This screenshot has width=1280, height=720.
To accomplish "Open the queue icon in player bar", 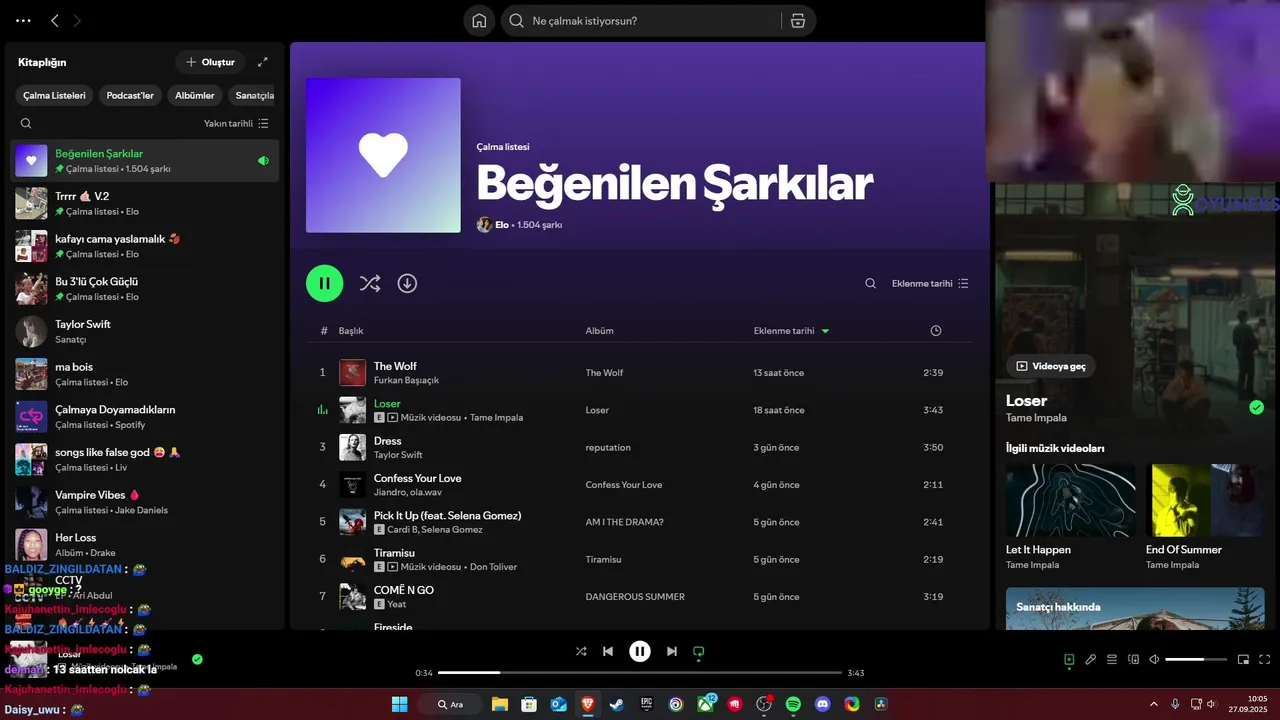I will tap(1112, 660).
